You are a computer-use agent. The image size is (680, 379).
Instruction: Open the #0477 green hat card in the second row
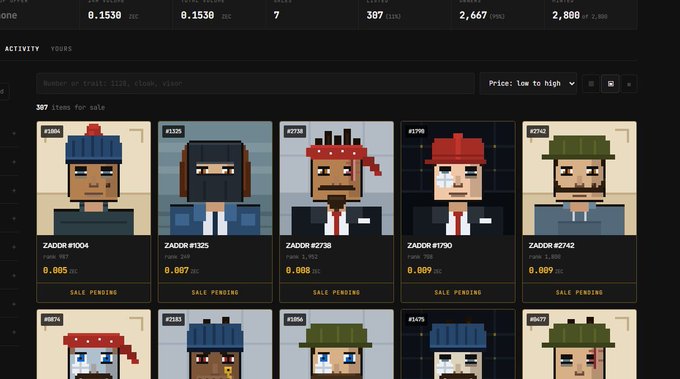tap(579, 344)
